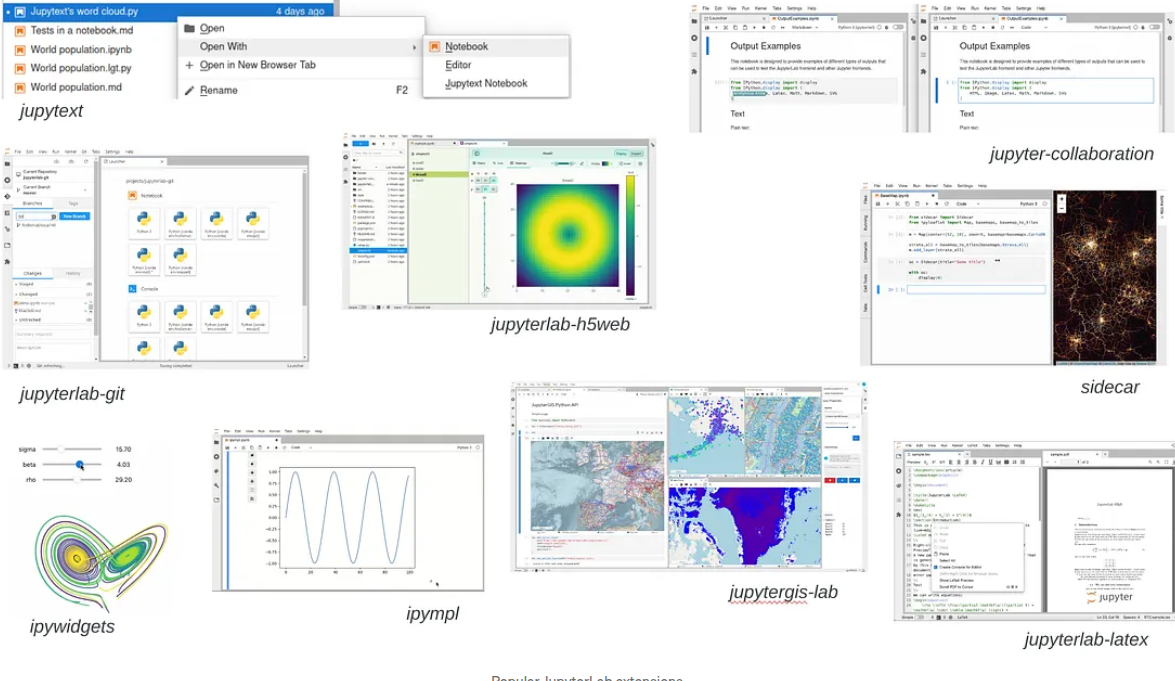Screen dimensions: 1175x681
Task: Click the empty input cell in sidecar notebook
Action: [976, 289]
